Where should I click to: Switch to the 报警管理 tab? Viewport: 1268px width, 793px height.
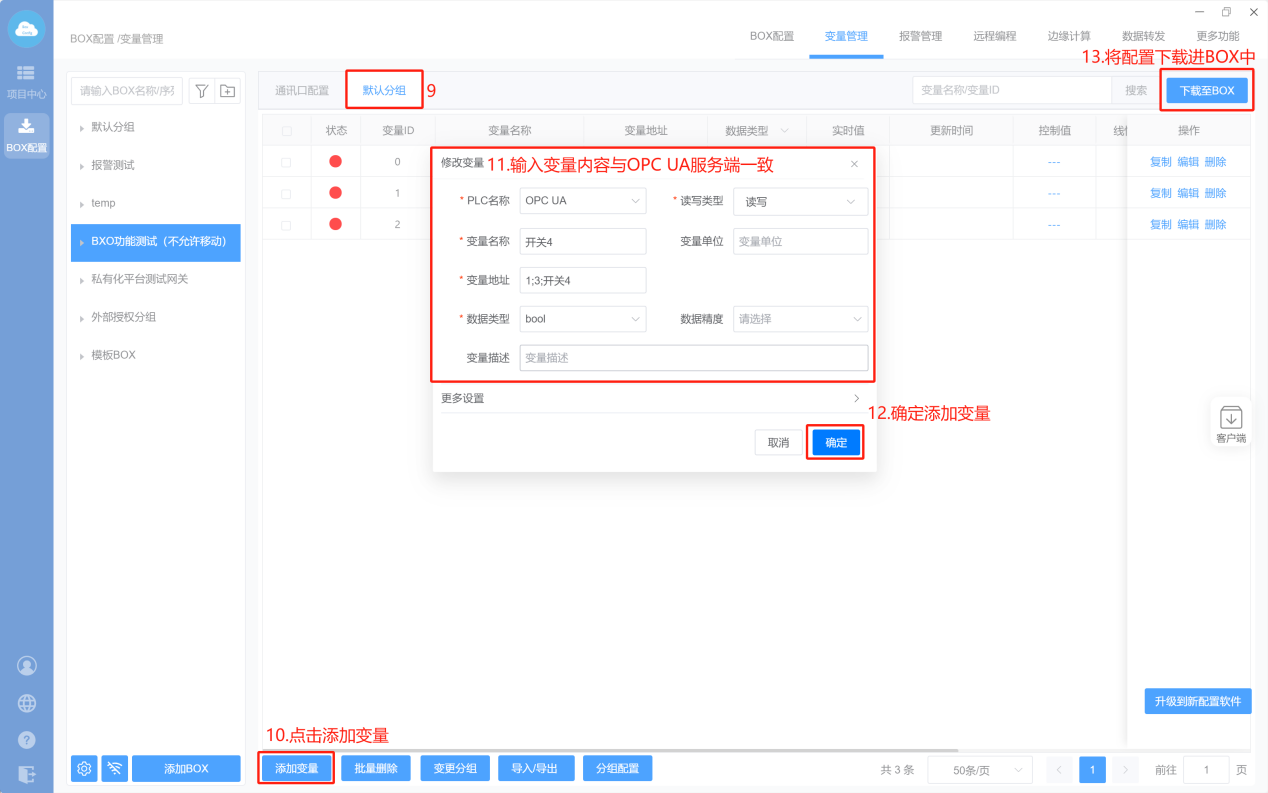pyautogui.click(x=920, y=36)
